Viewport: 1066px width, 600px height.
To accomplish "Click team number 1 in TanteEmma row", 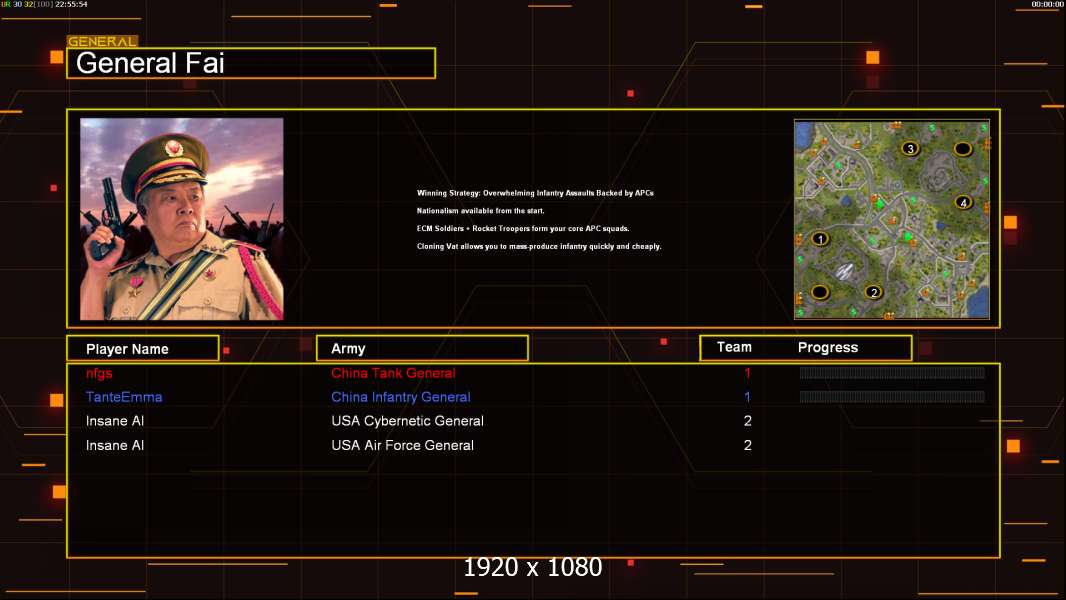I will pos(747,397).
